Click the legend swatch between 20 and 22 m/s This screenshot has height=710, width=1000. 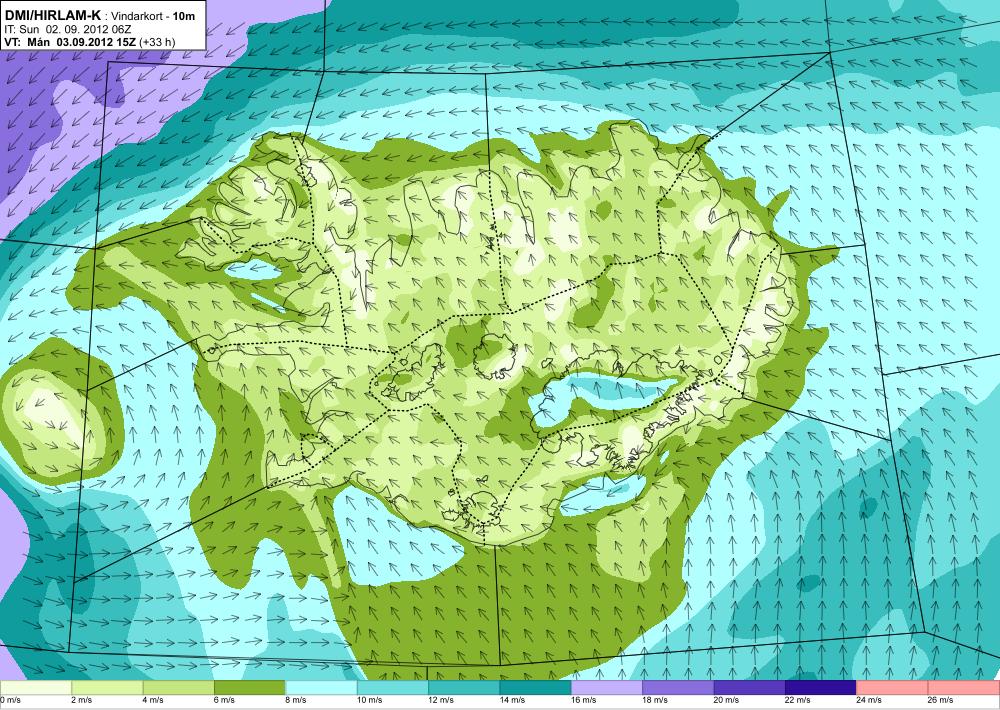coord(750,688)
